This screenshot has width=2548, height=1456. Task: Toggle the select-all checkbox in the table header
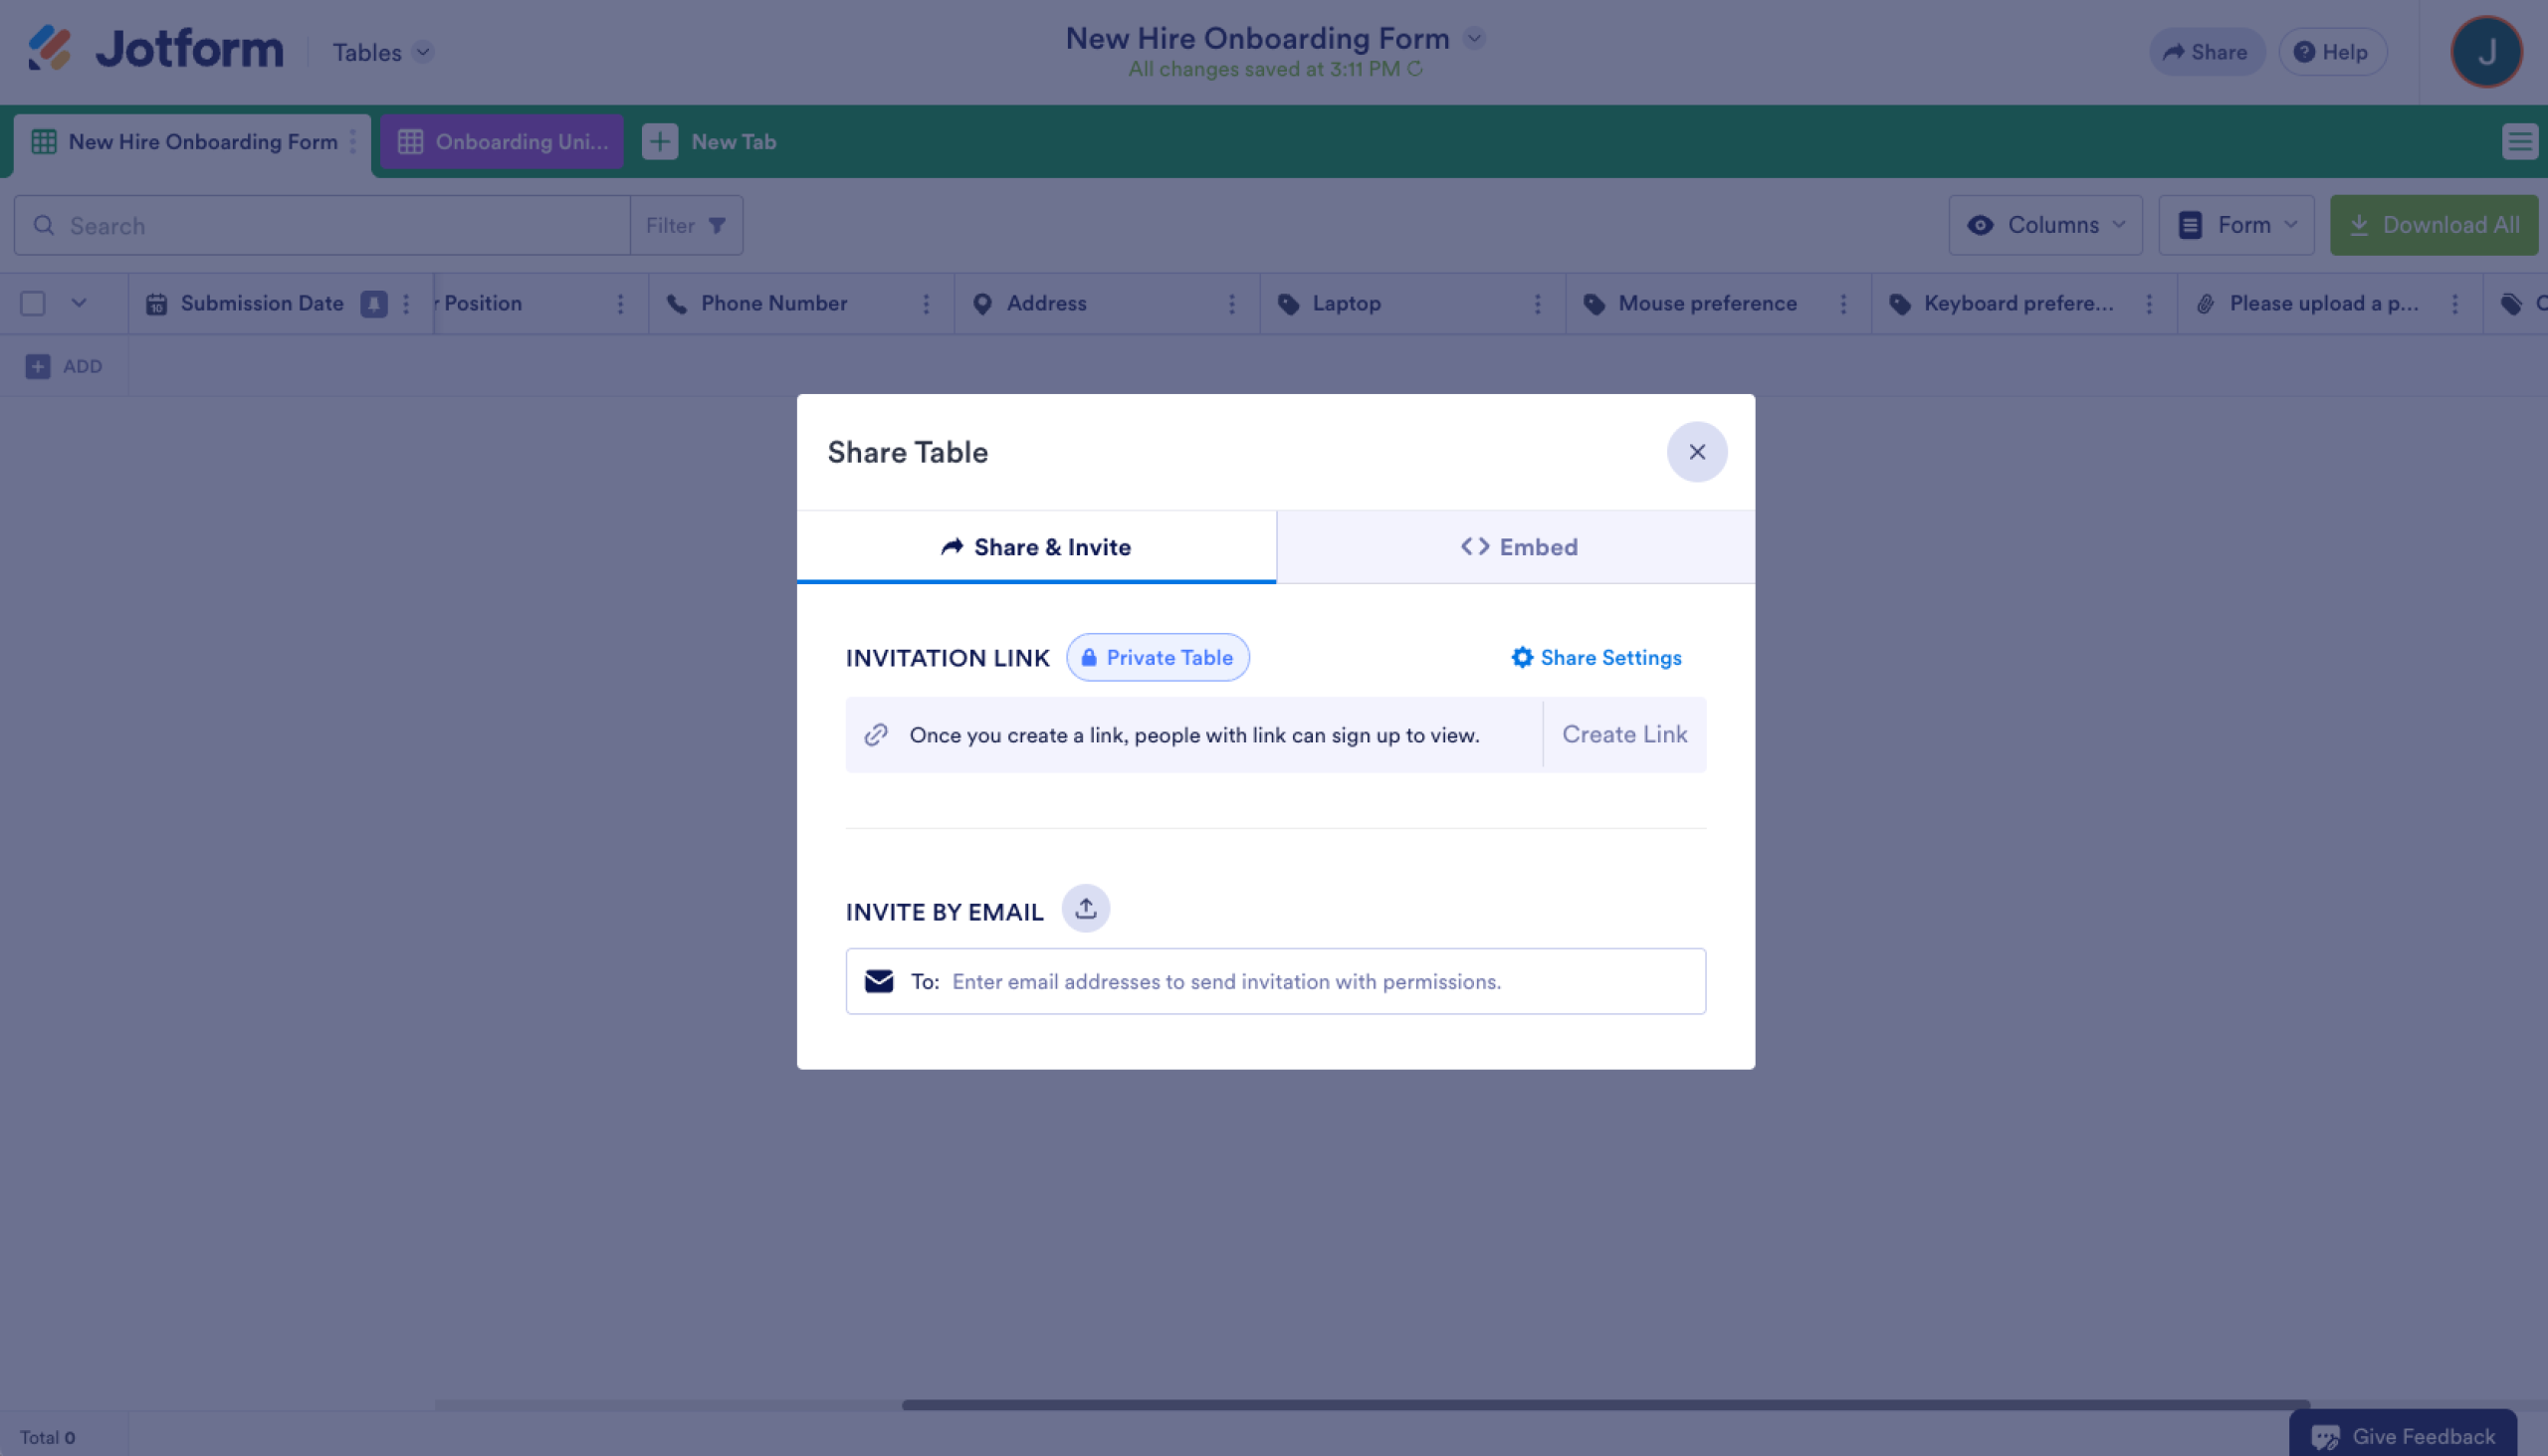pos(33,302)
